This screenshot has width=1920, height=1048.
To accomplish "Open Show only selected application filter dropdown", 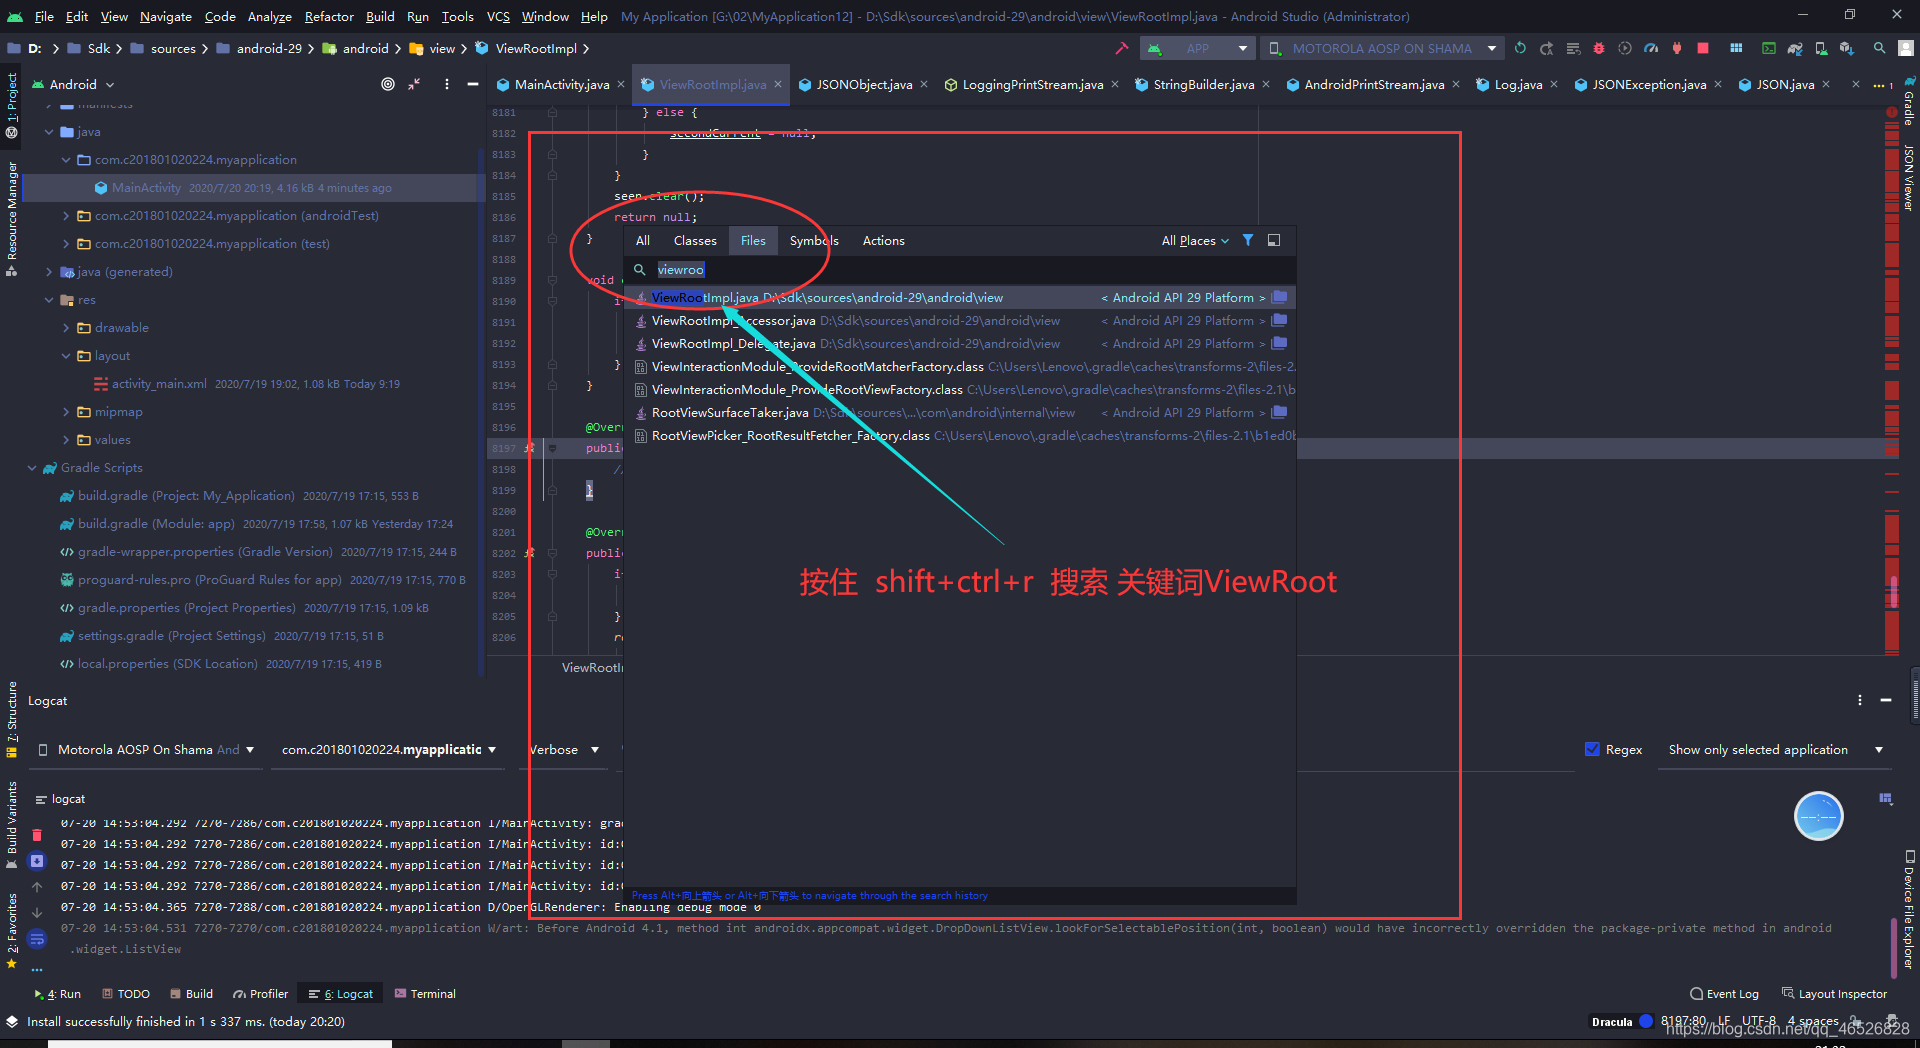I will pos(1775,750).
